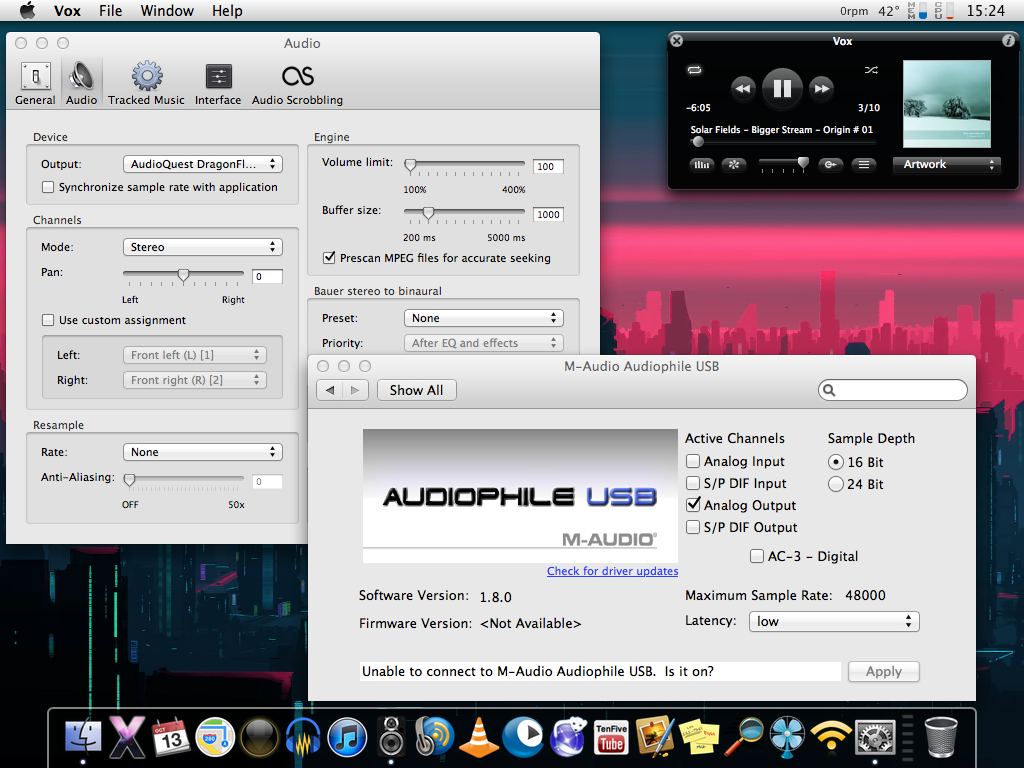The height and width of the screenshot is (768, 1024).
Task: Enable the S/P DIF Input checkbox
Action: coord(693,483)
